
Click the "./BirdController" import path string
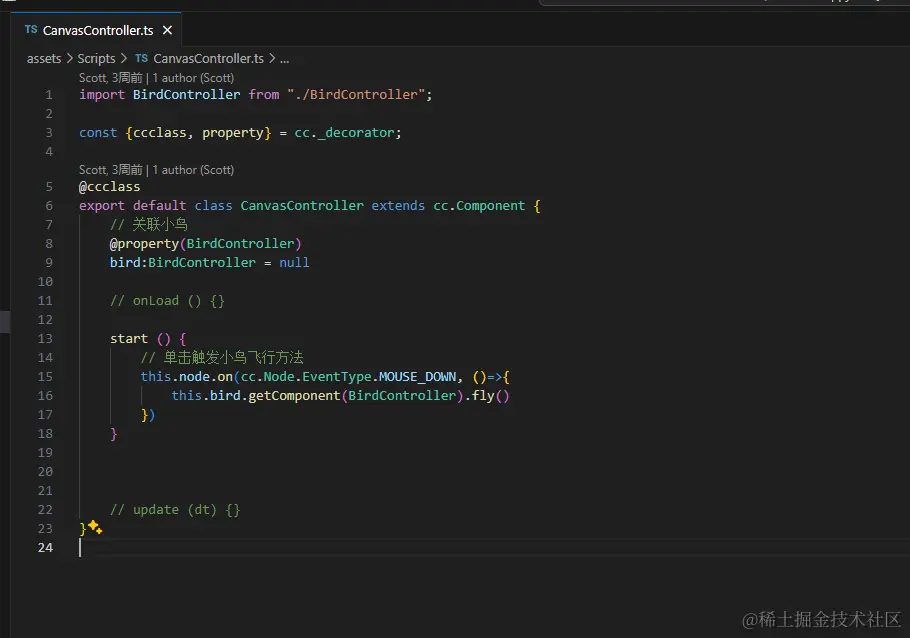(356, 95)
